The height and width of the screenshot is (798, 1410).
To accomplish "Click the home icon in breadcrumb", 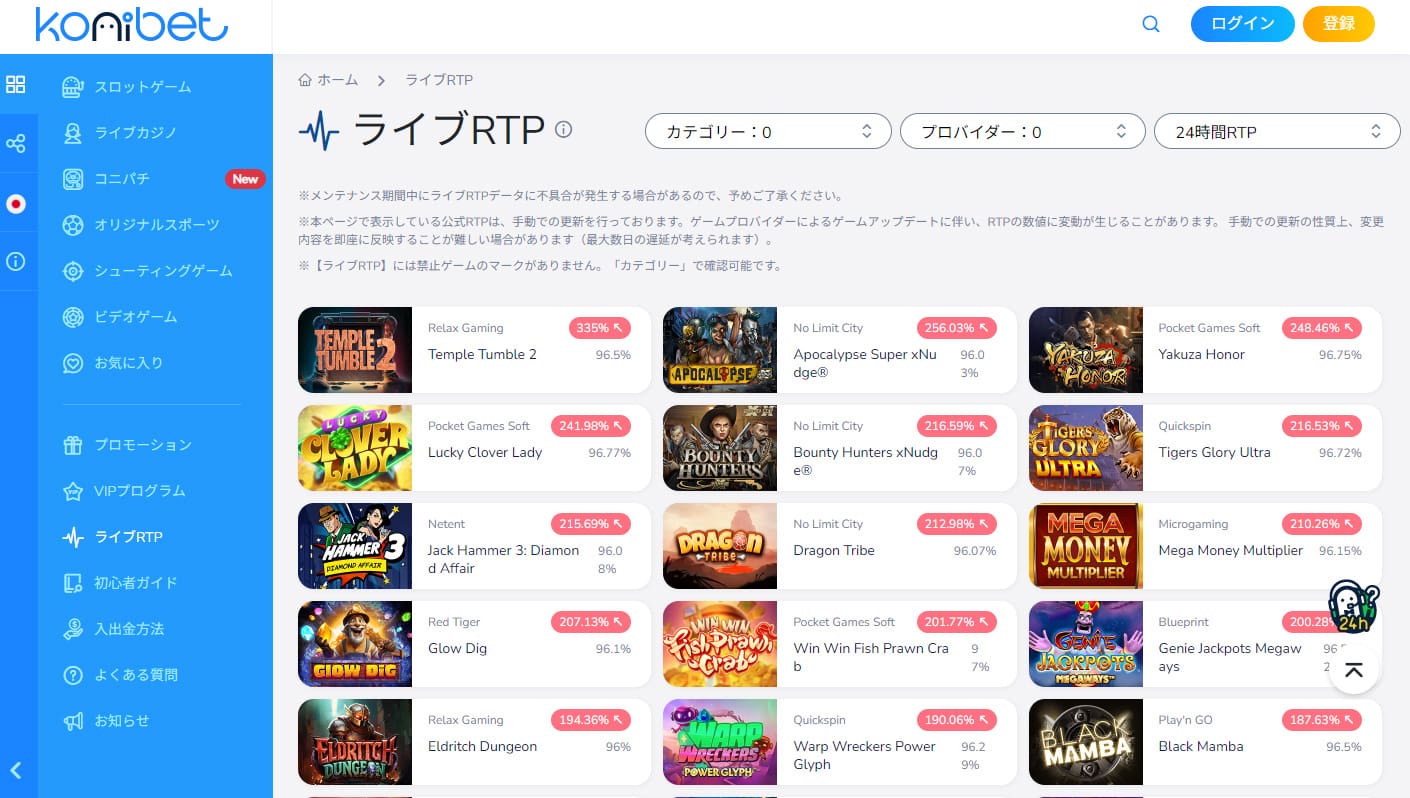I will pyautogui.click(x=306, y=80).
